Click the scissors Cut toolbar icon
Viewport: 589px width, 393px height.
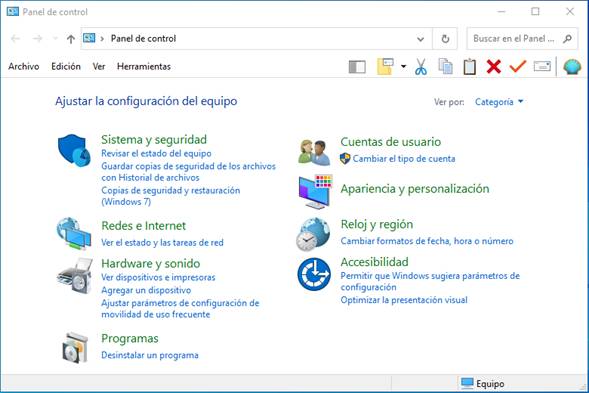point(421,67)
